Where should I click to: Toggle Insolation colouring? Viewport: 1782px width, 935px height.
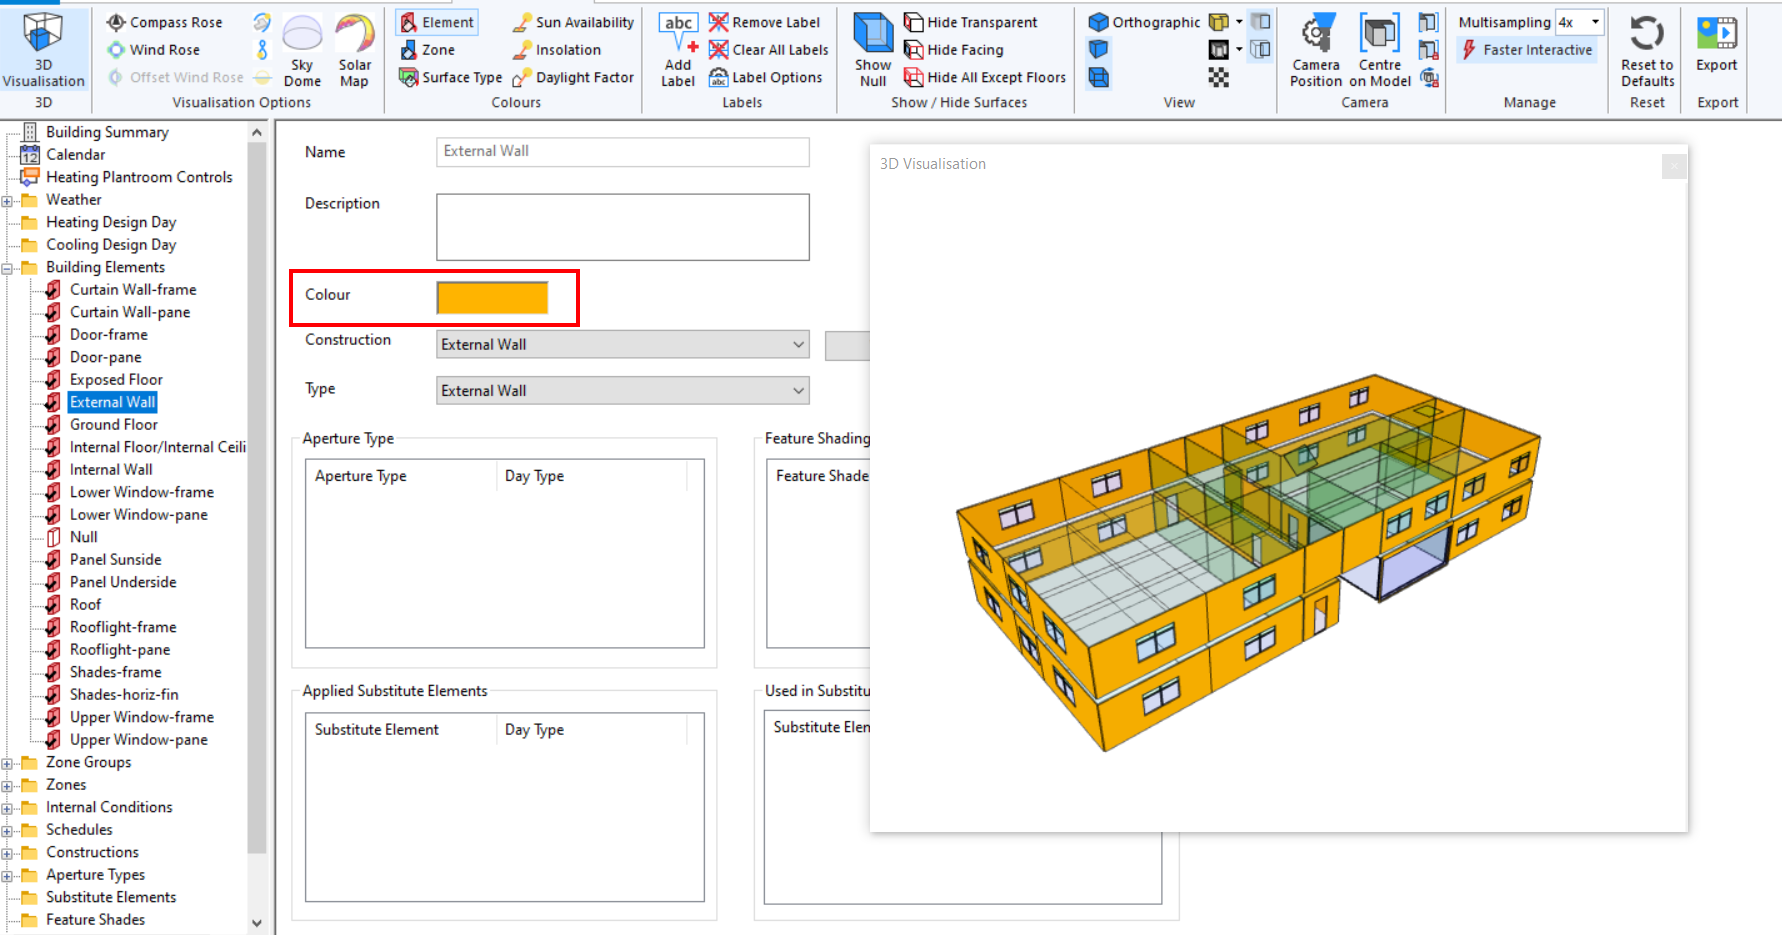557,49
